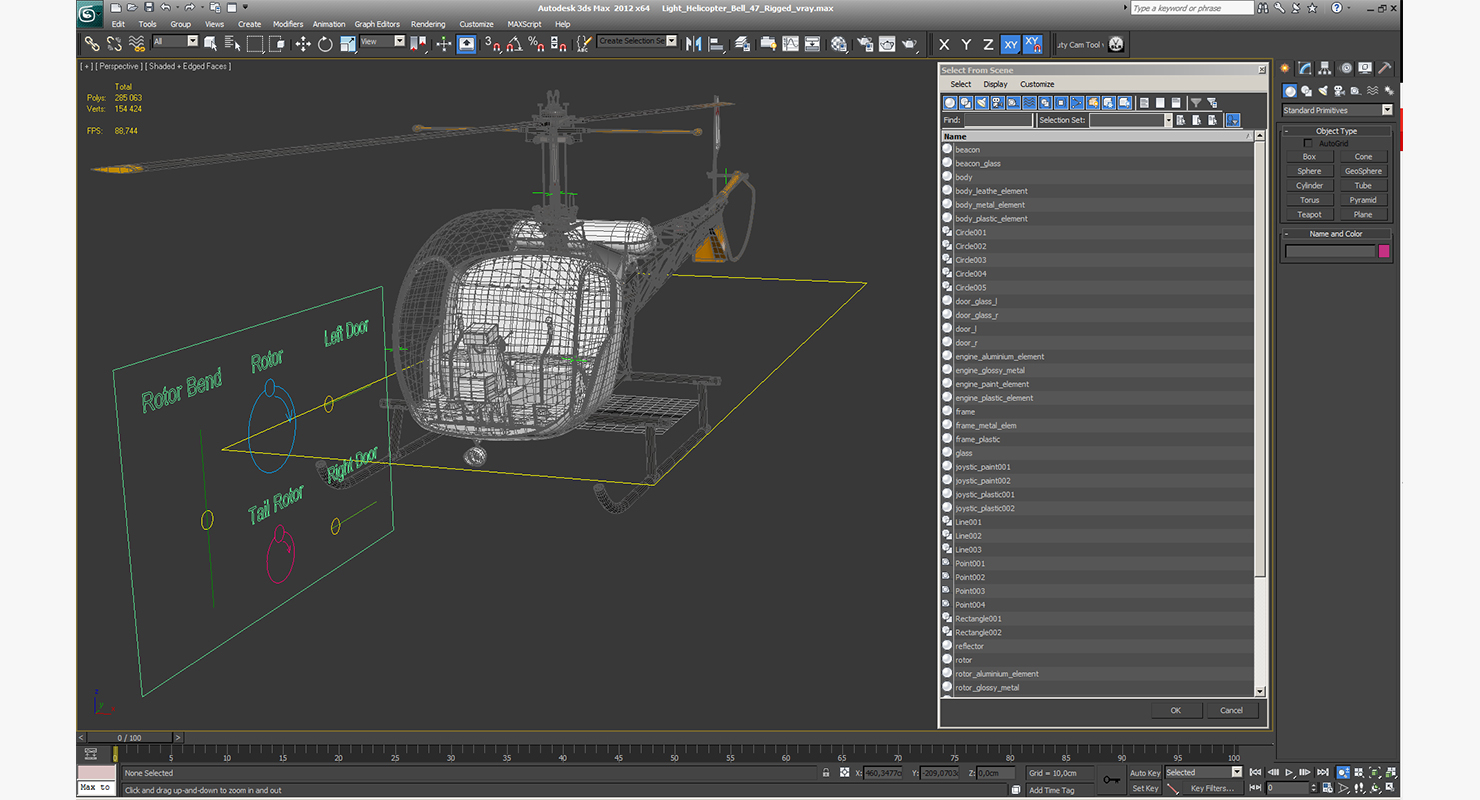The image size is (1480, 800).
Task: Toggle 3D Snaps in toolbar
Action: pos(491,44)
